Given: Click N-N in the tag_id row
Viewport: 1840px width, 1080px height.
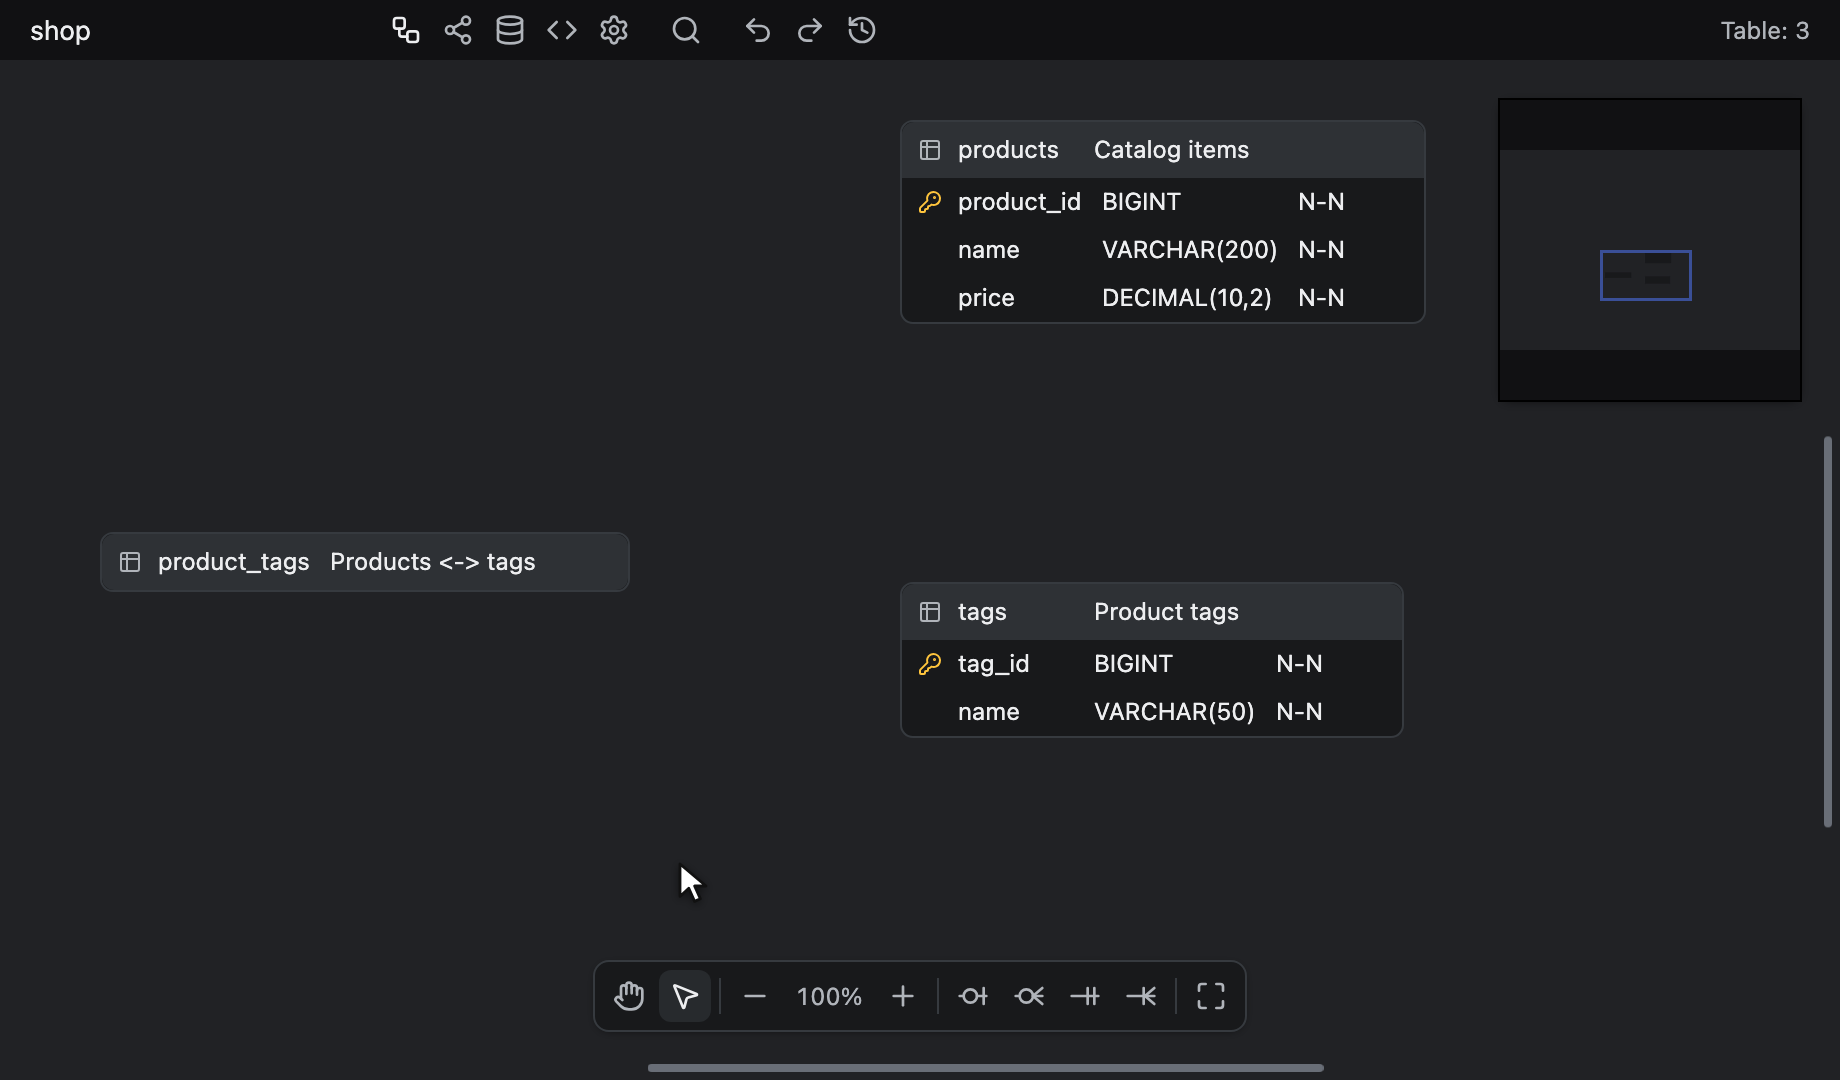Looking at the screenshot, I should [x=1299, y=664].
